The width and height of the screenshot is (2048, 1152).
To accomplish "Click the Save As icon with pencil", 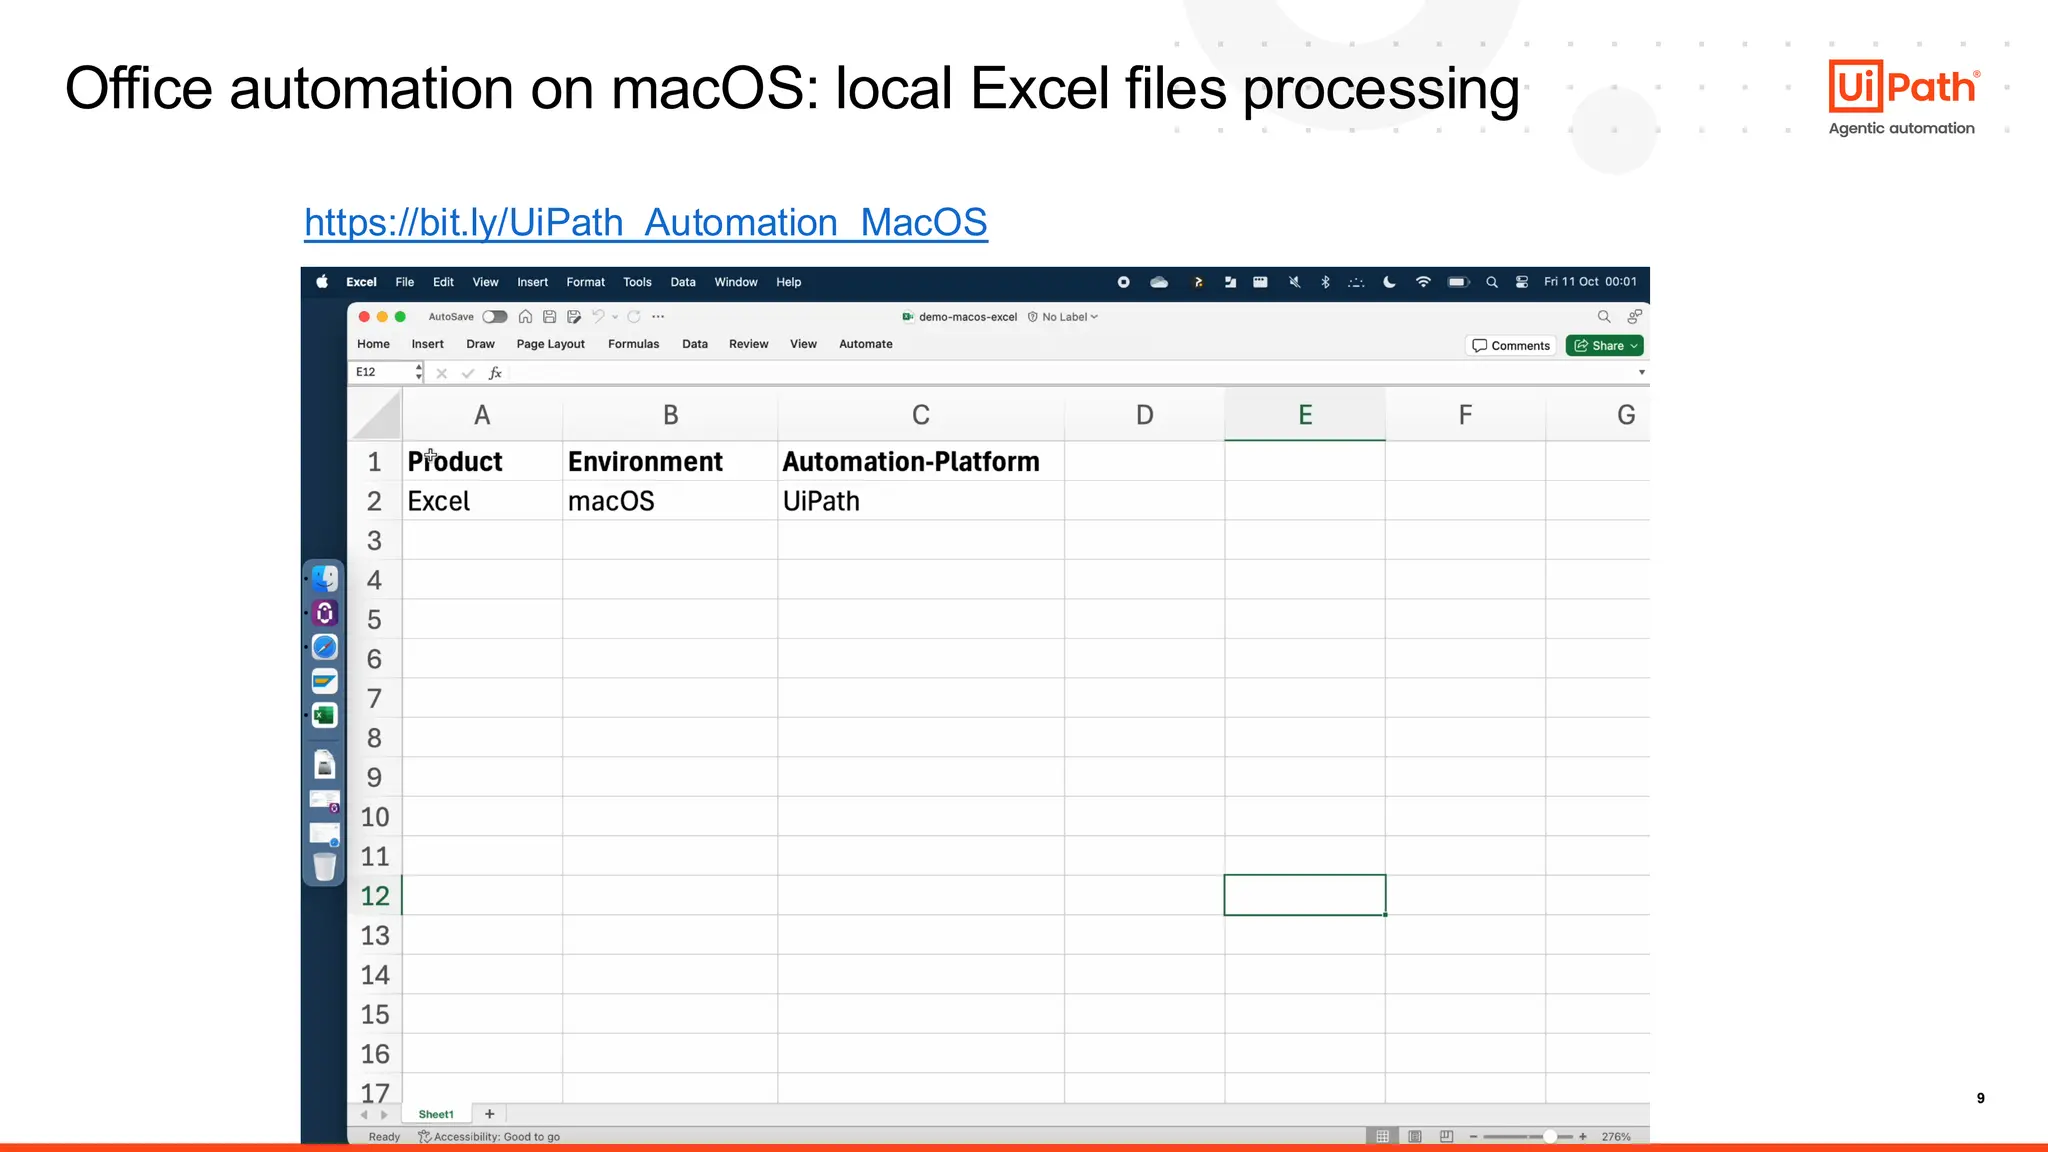I will (574, 317).
